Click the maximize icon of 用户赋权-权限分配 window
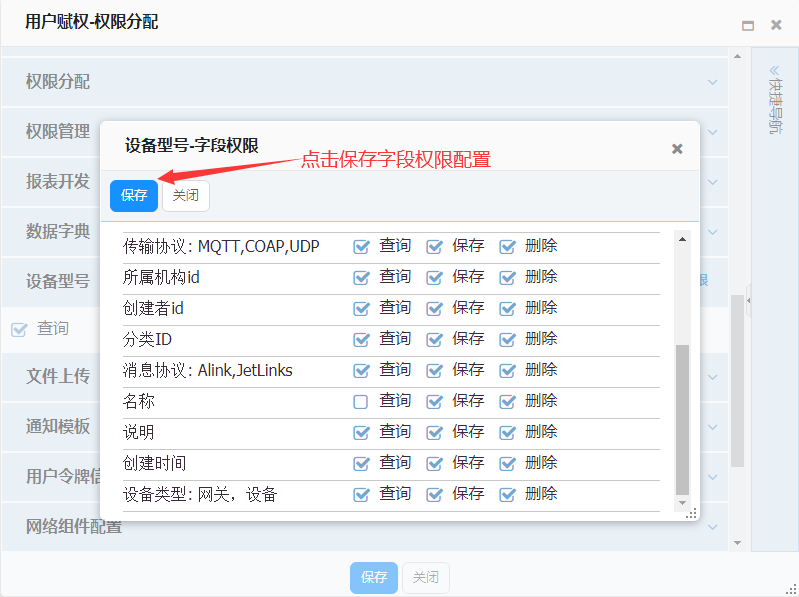799x597 pixels. click(748, 25)
